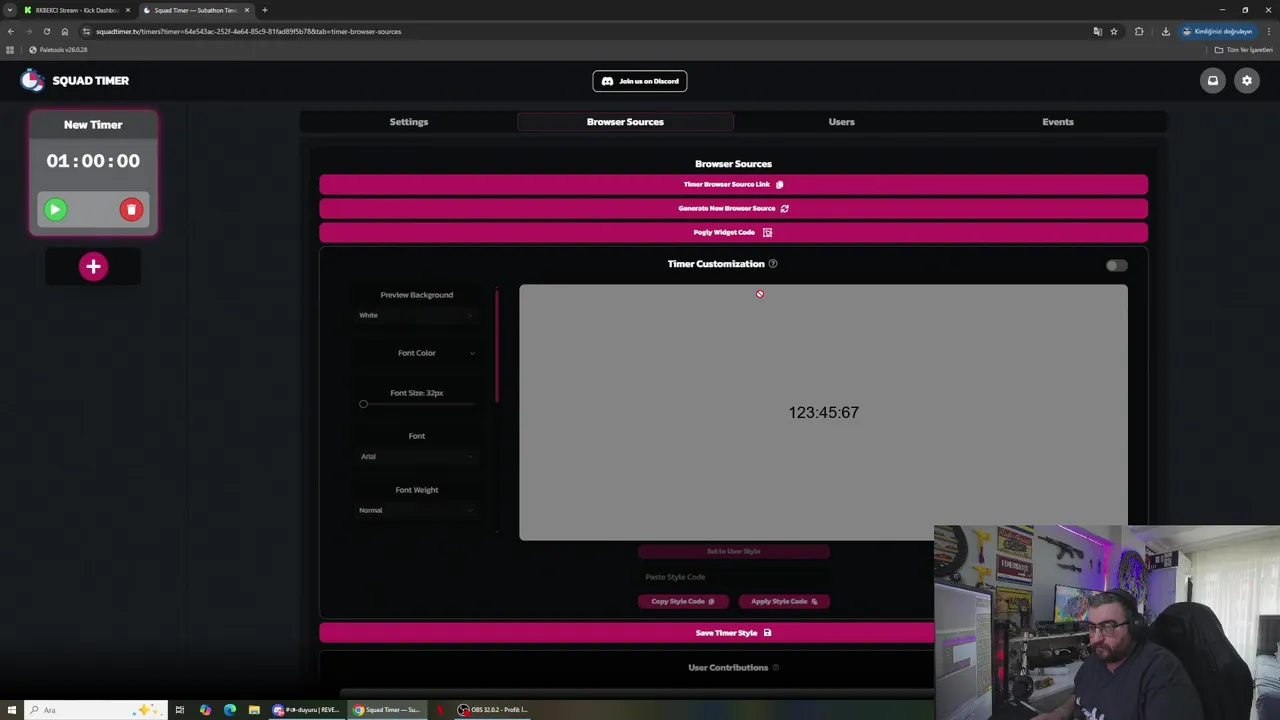Click the 123:45:67 preview timer text

[x=823, y=412]
